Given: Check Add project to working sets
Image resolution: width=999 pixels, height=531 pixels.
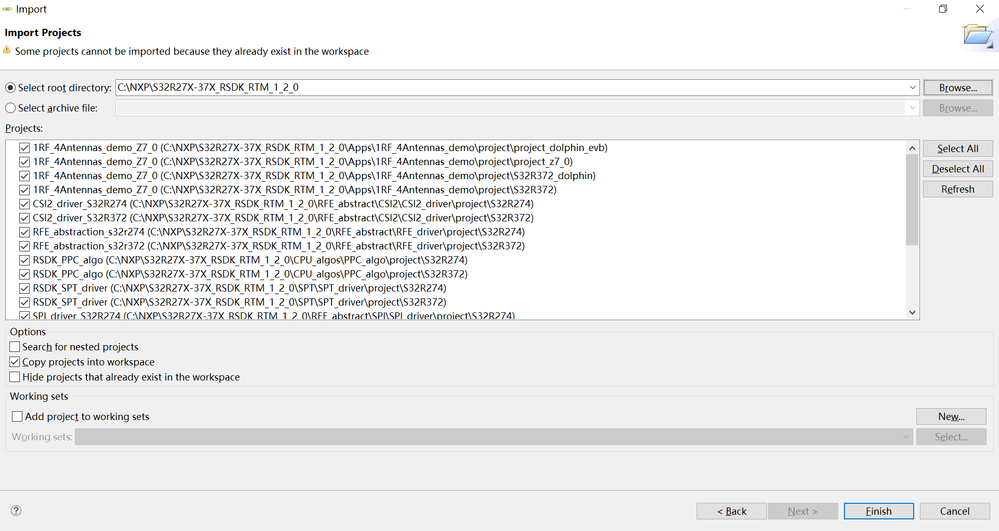Looking at the screenshot, I should (17, 416).
